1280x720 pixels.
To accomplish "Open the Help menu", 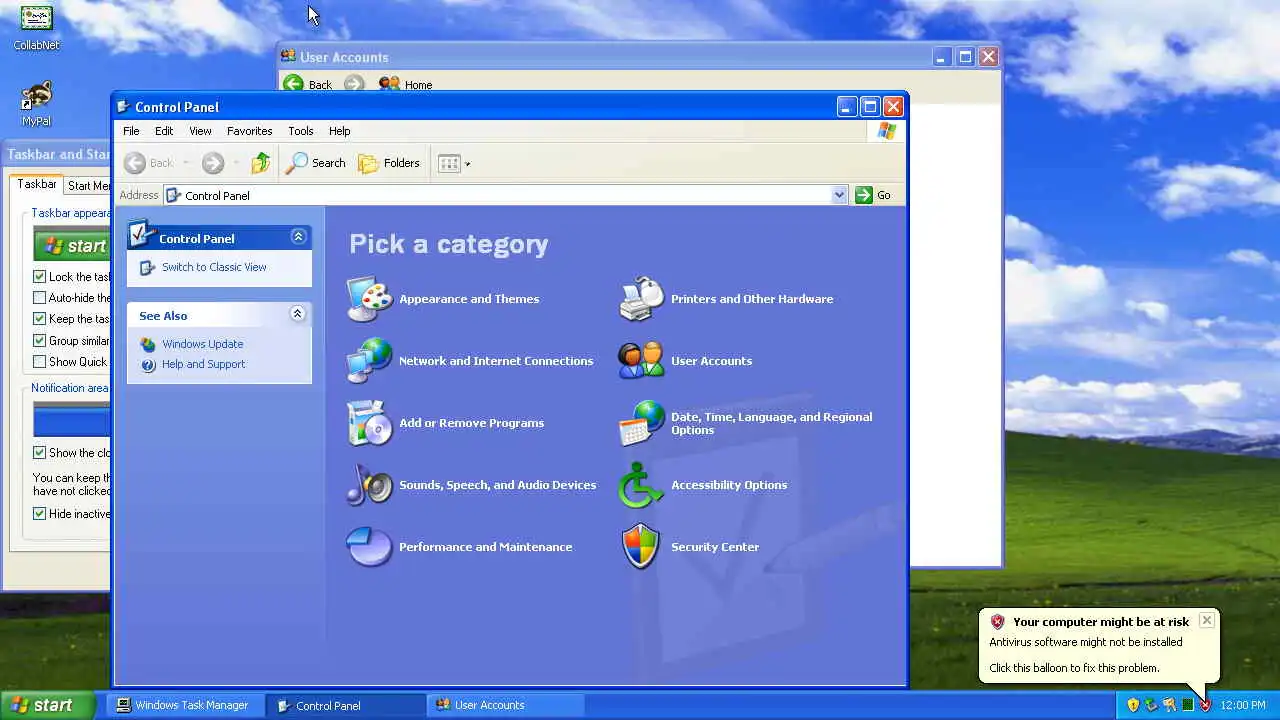I will (x=340, y=131).
